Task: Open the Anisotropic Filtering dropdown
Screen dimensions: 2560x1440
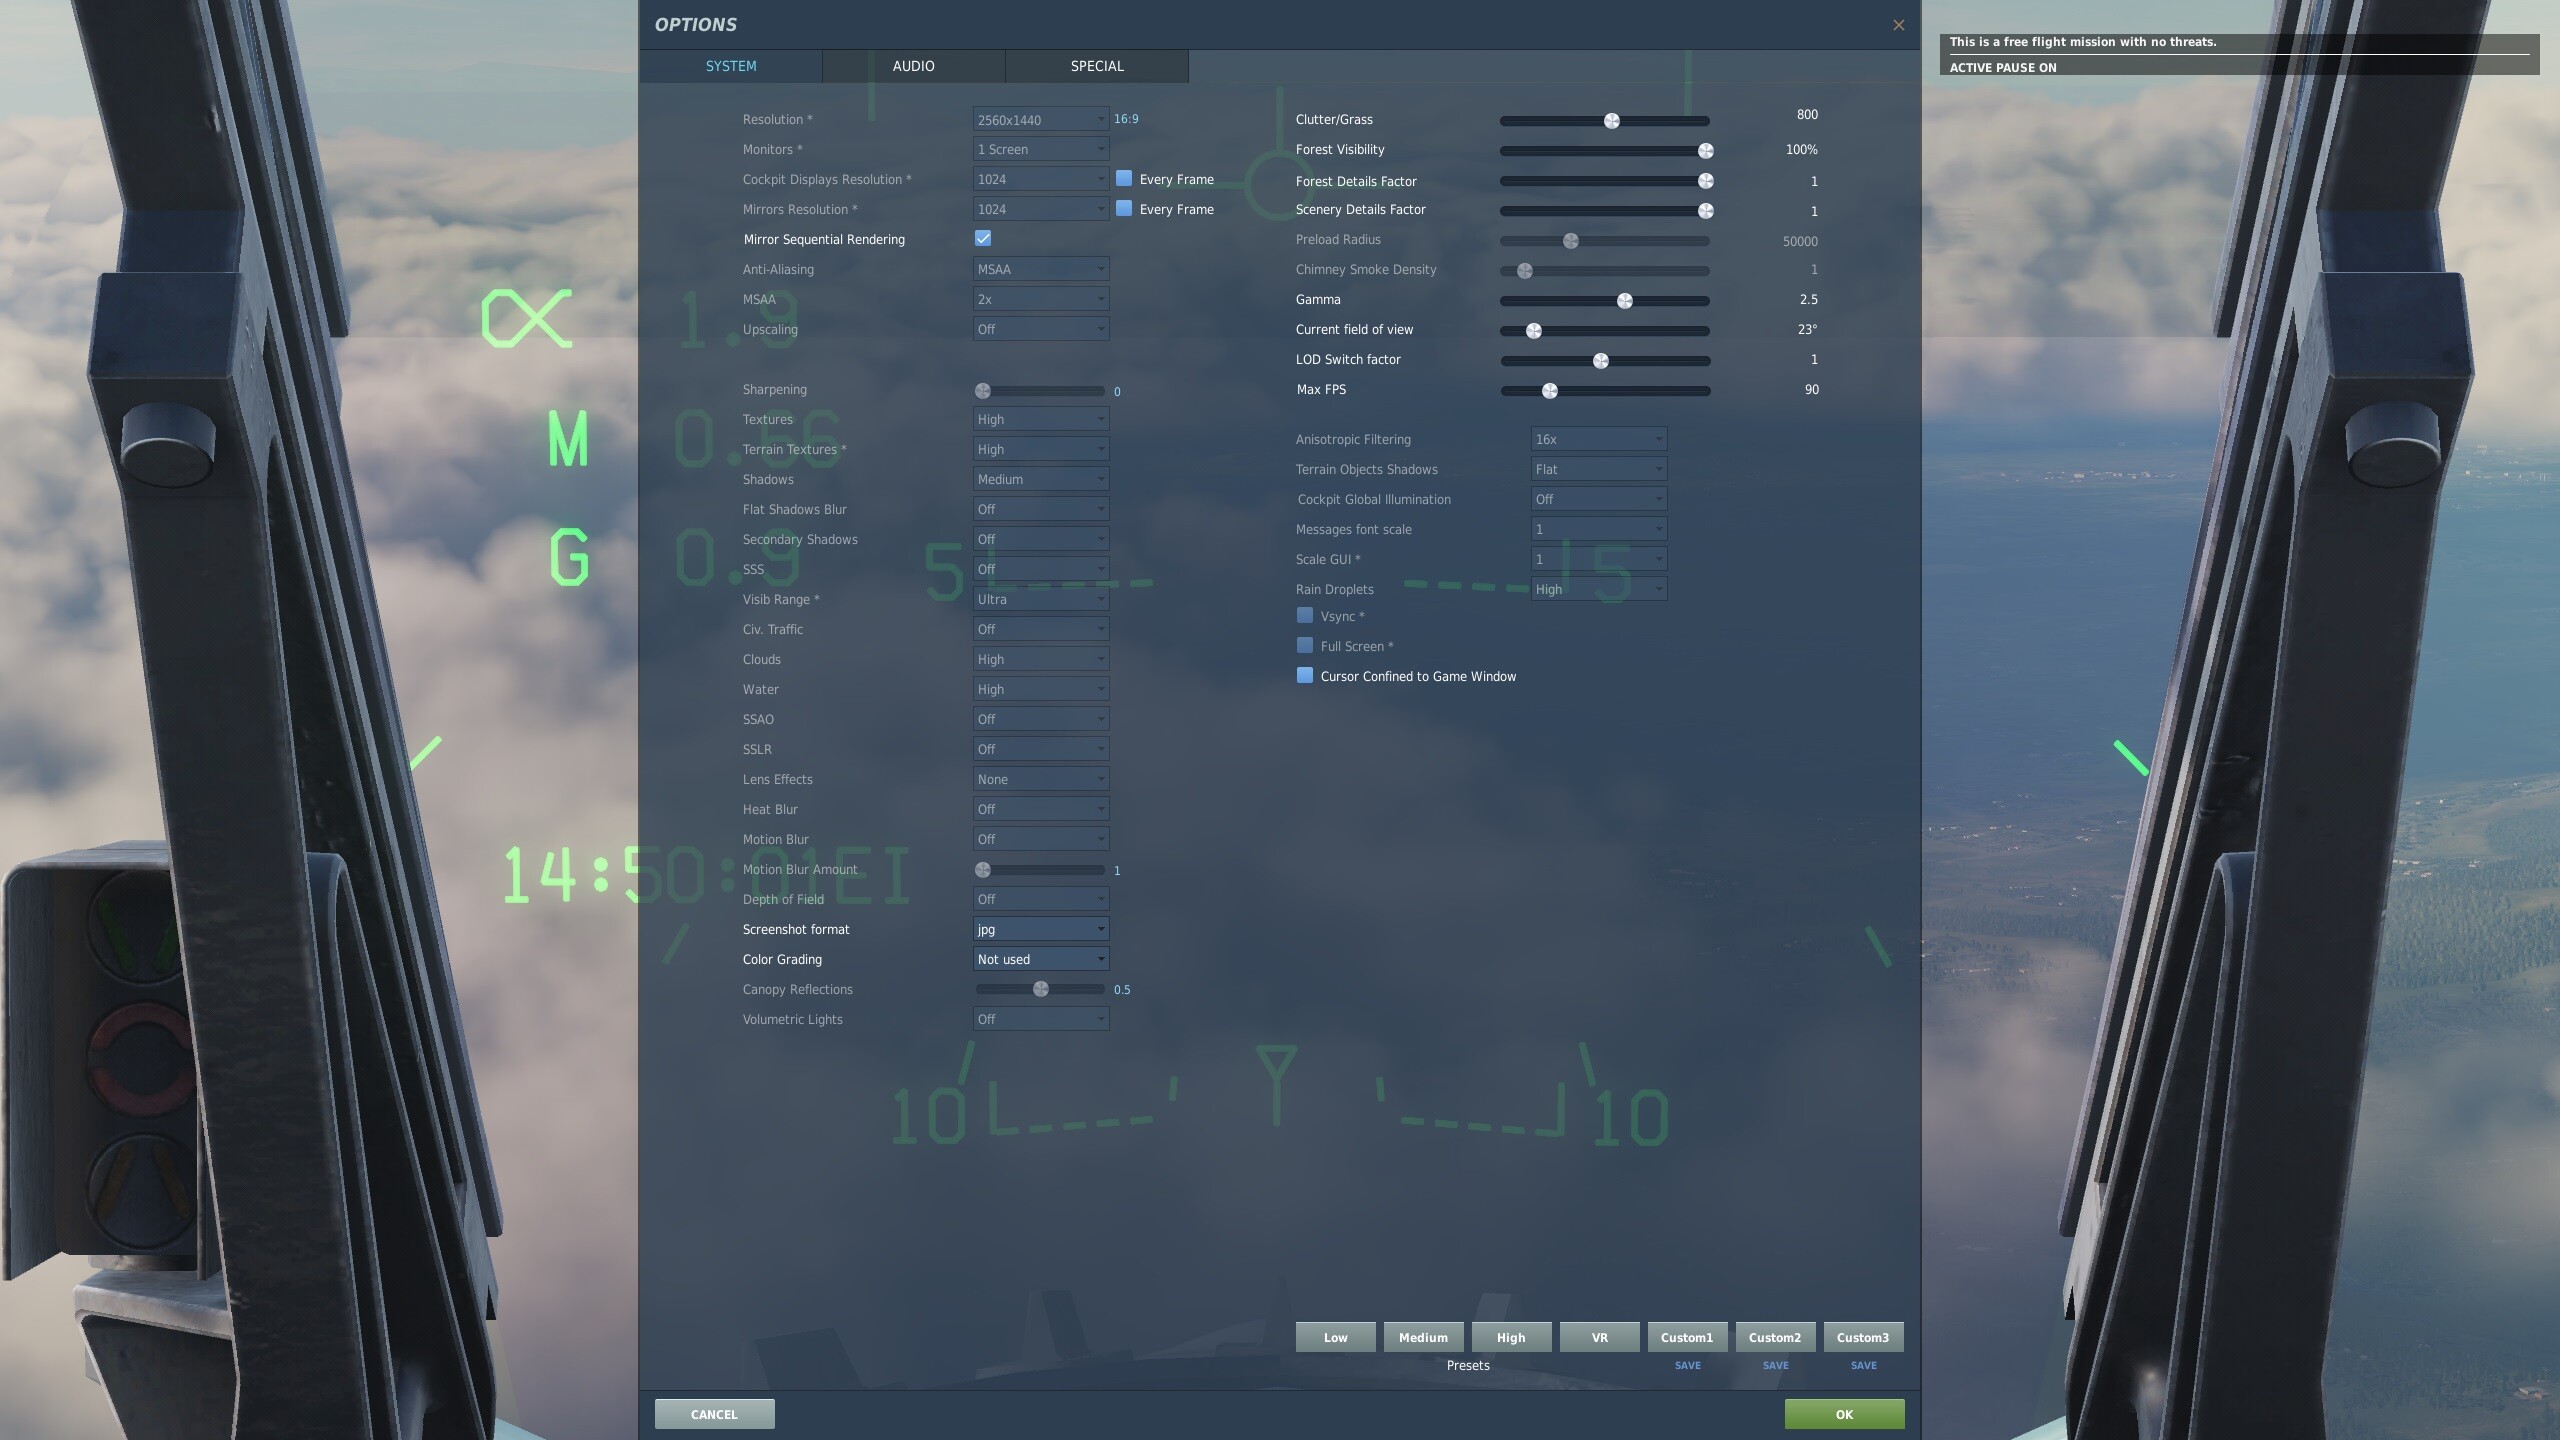Action: click(1598, 439)
